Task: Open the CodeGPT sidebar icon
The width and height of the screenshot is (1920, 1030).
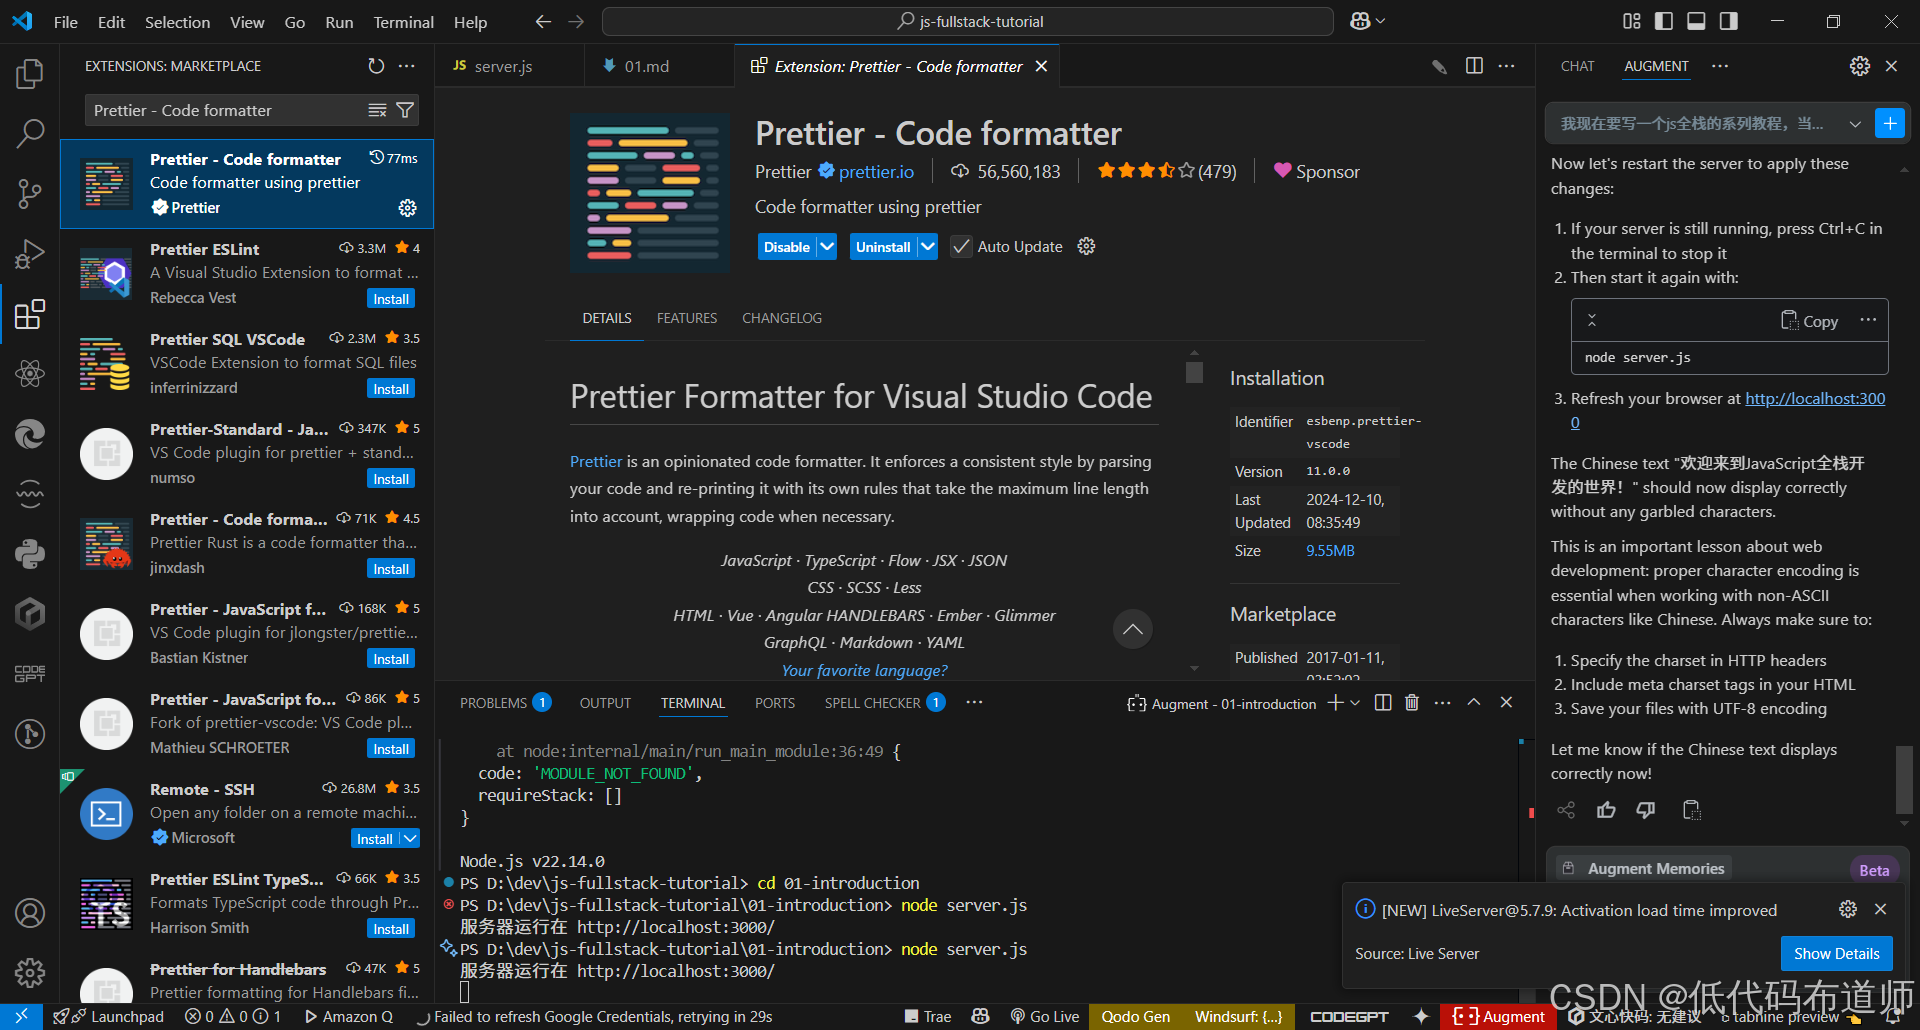Action: [30, 673]
